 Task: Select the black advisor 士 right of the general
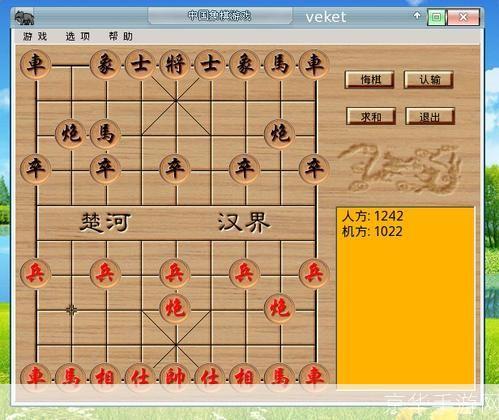210,64
